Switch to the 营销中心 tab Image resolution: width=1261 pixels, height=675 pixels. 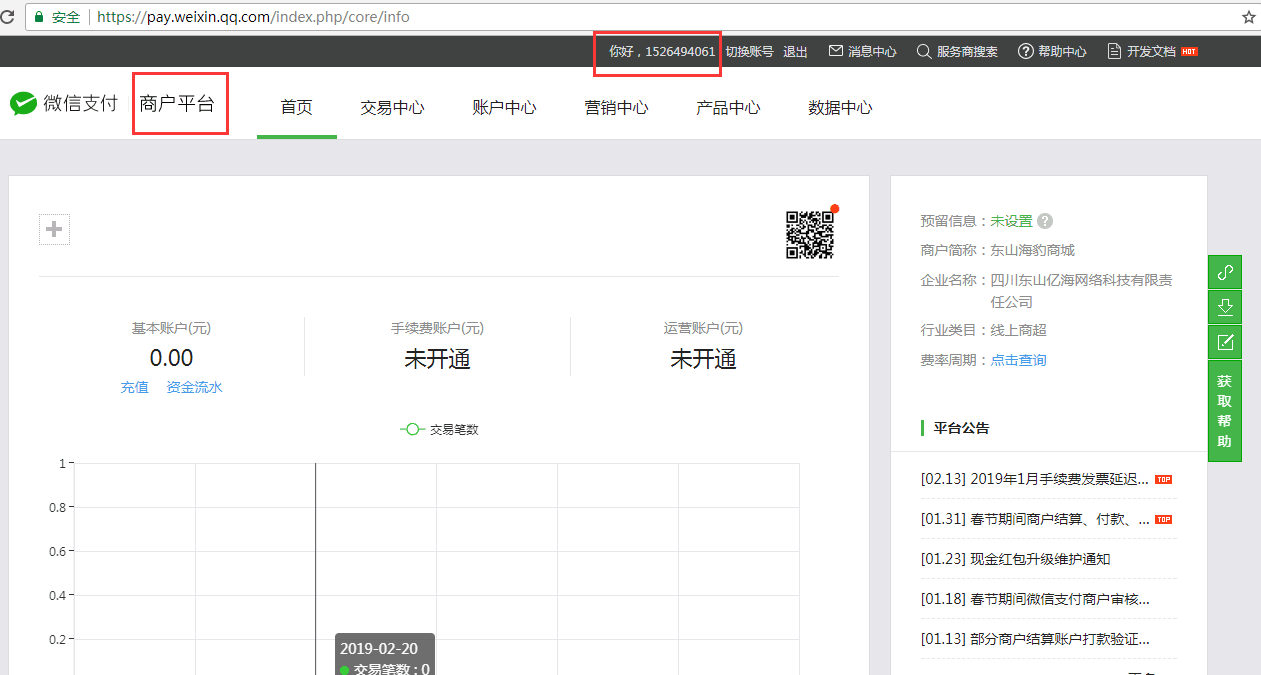[x=617, y=107]
